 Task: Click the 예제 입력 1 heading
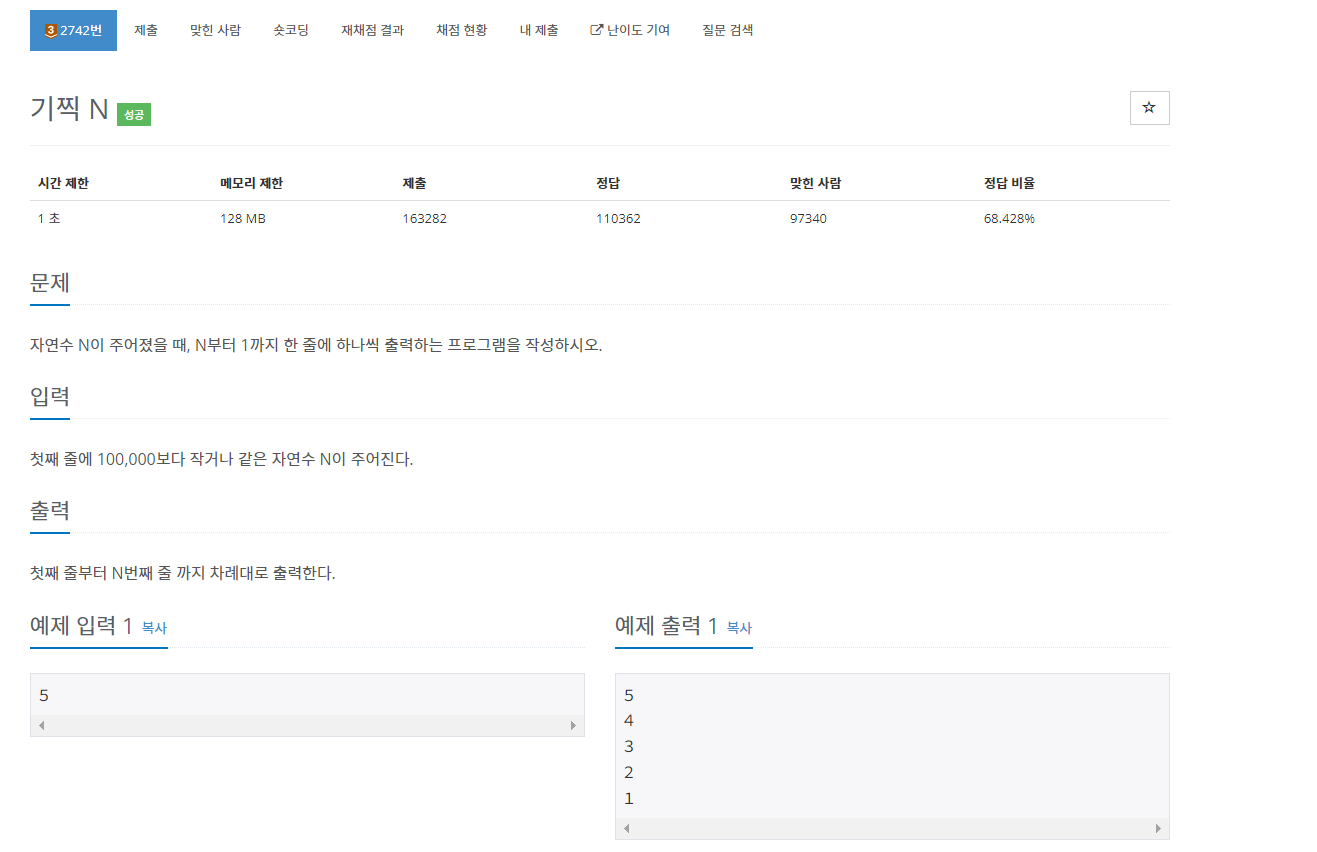coord(81,626)
